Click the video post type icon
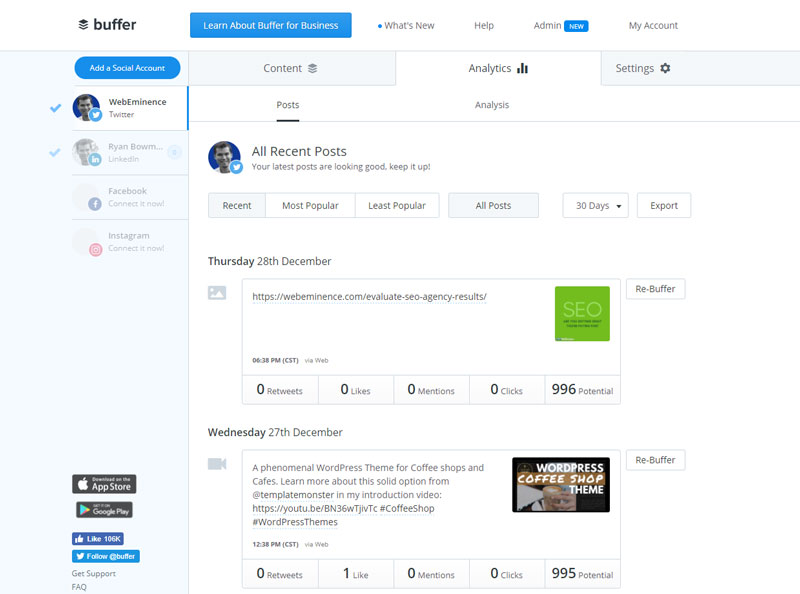Image resolution: width=800 pixels, height=594 pixels. click(217, 464)
